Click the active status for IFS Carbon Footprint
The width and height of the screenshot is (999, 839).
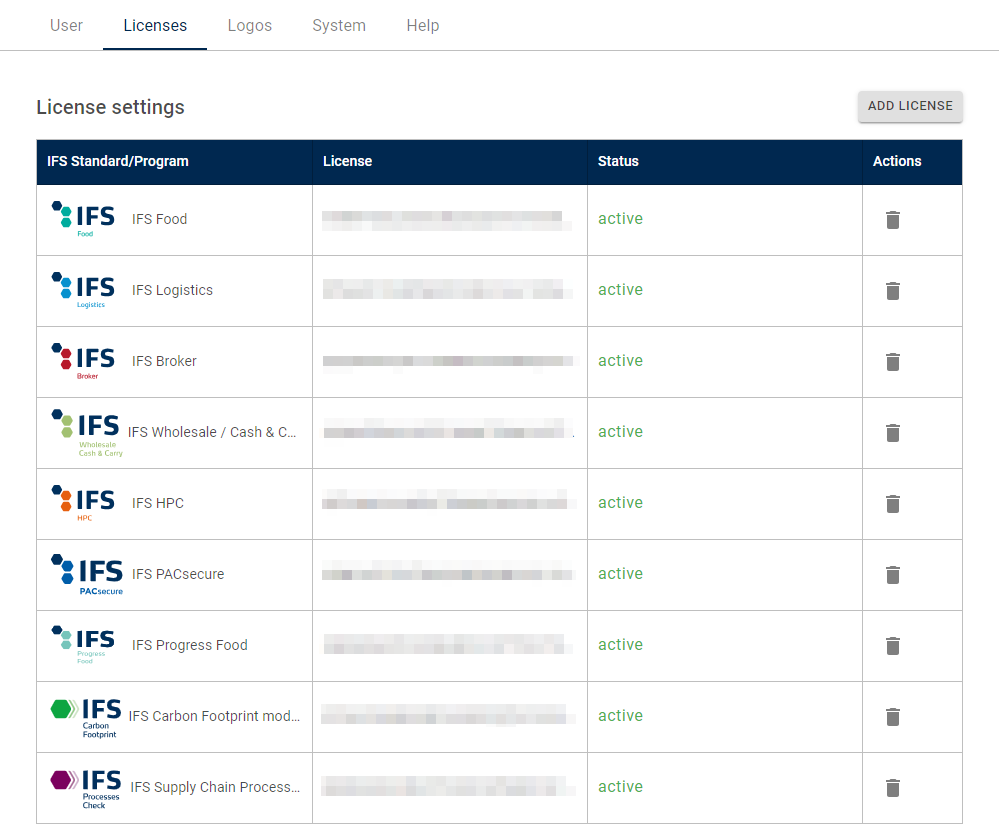click(621, 716)
